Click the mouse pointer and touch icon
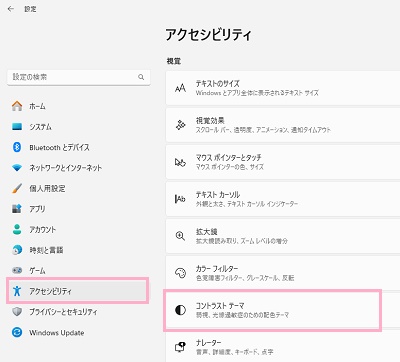This screenshot has height=362, width=400. click(x=180, y=162)
